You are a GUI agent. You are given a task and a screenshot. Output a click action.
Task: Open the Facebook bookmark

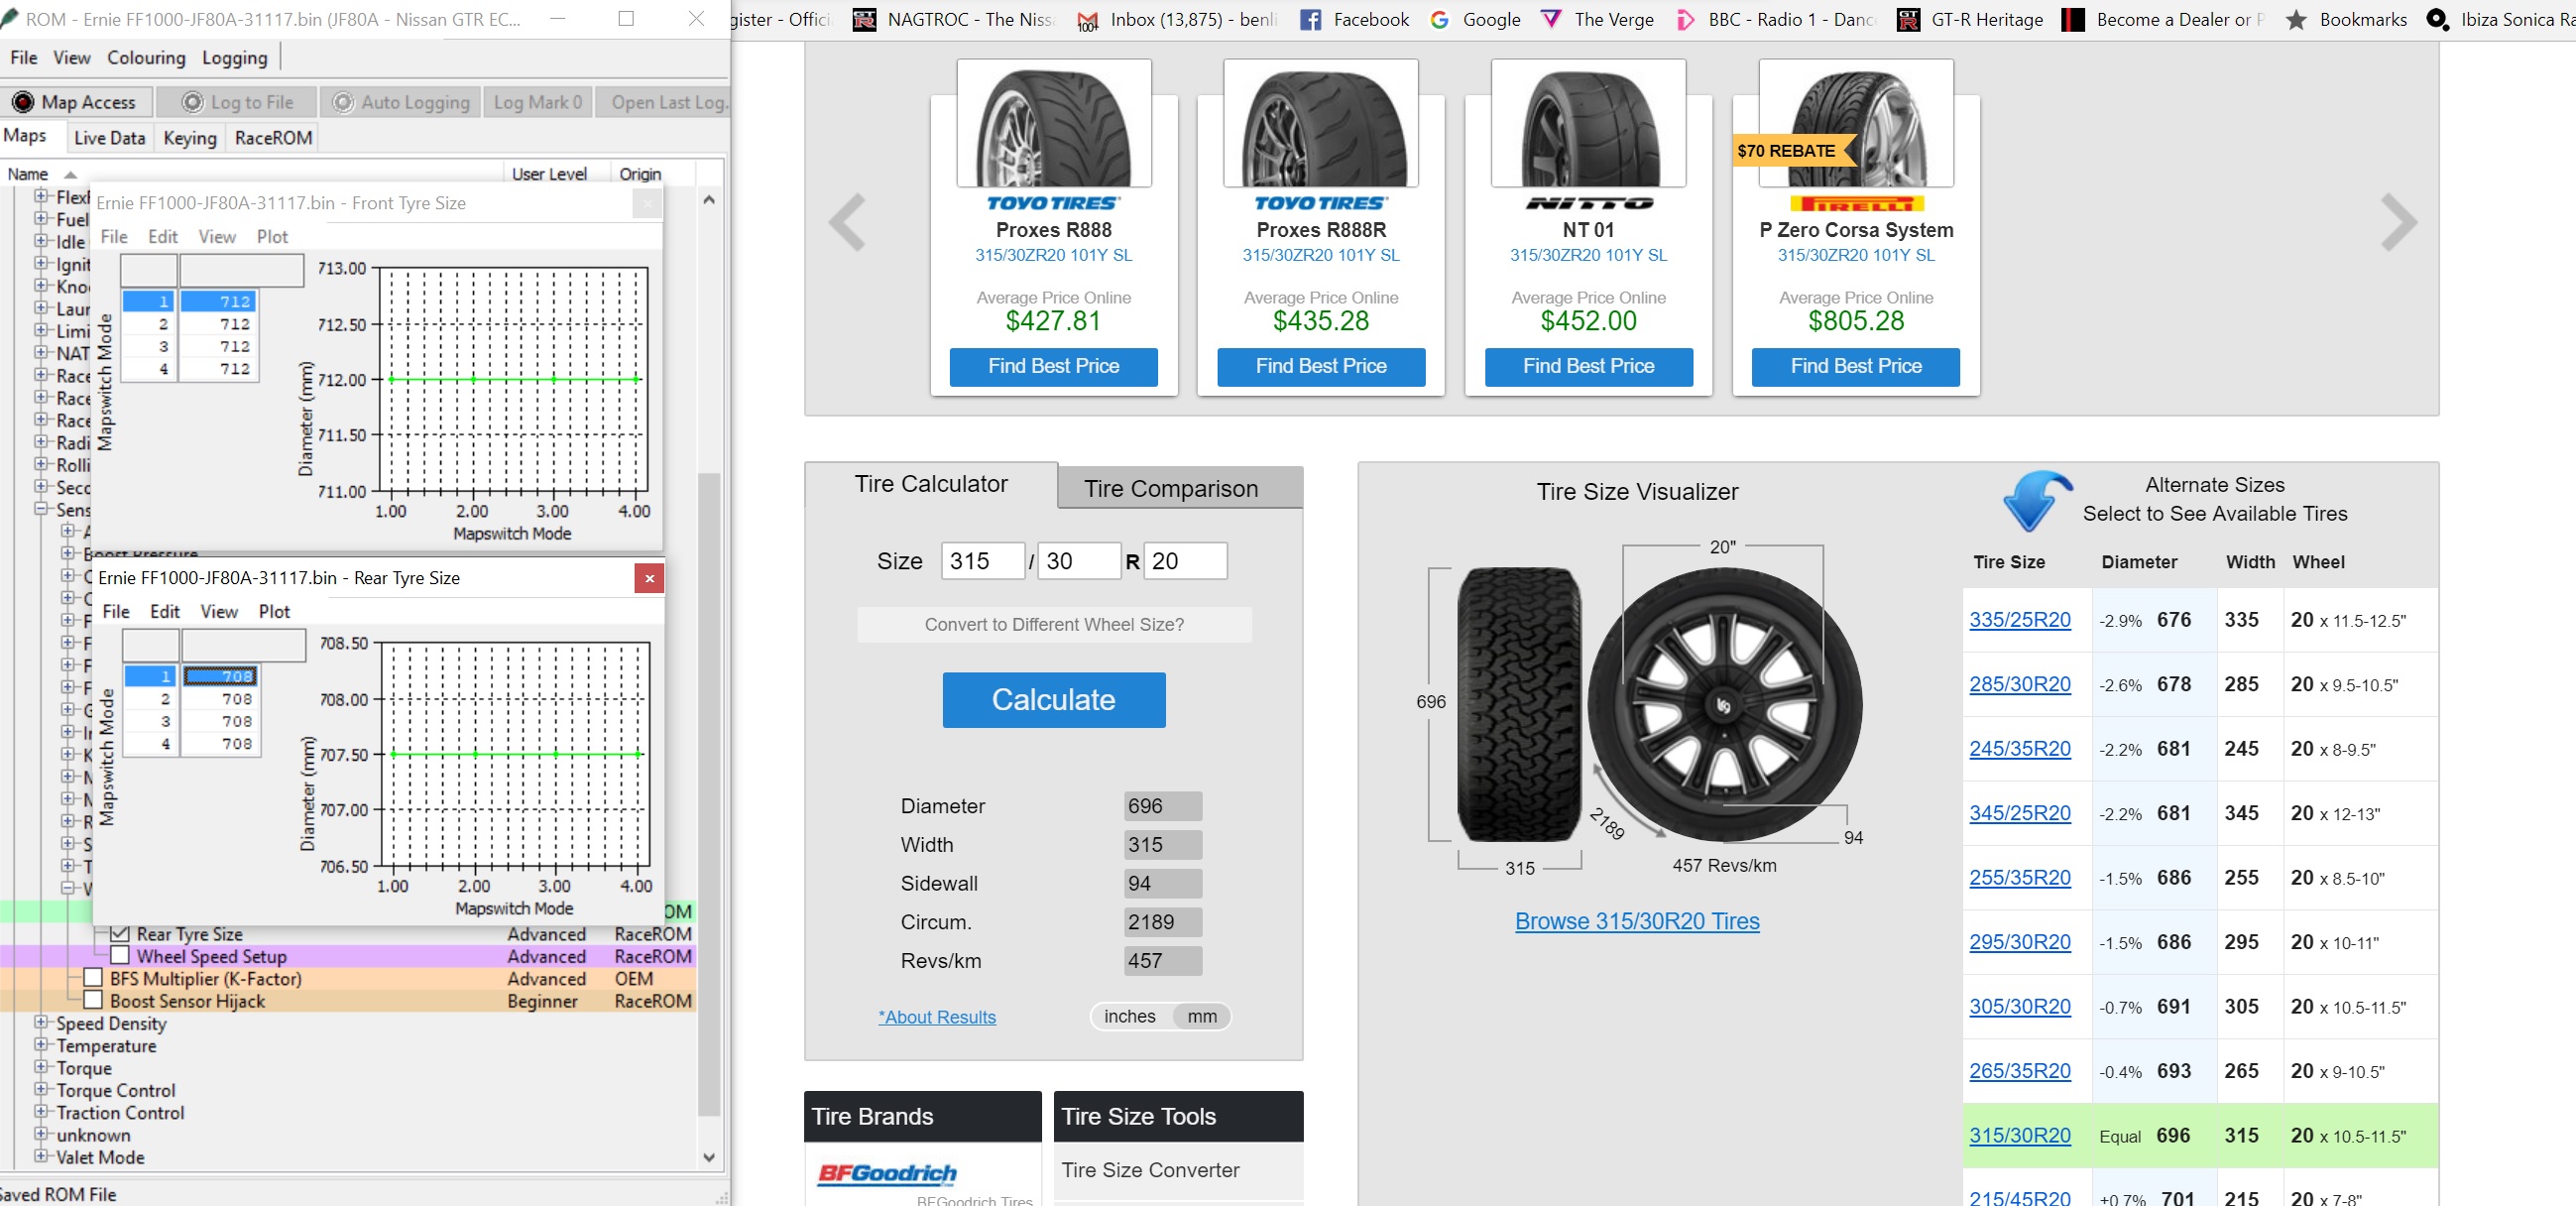tap(1354, 19)
